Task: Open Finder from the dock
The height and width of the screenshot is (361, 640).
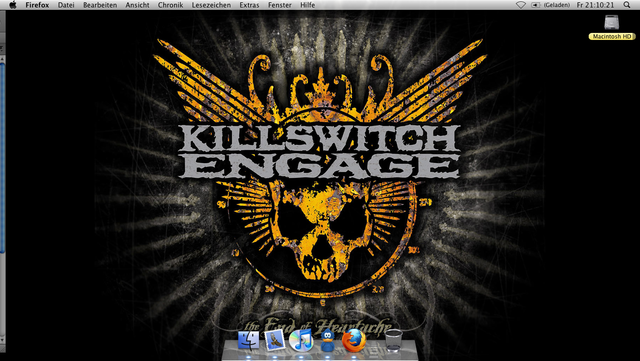Action: click(249, 341)
